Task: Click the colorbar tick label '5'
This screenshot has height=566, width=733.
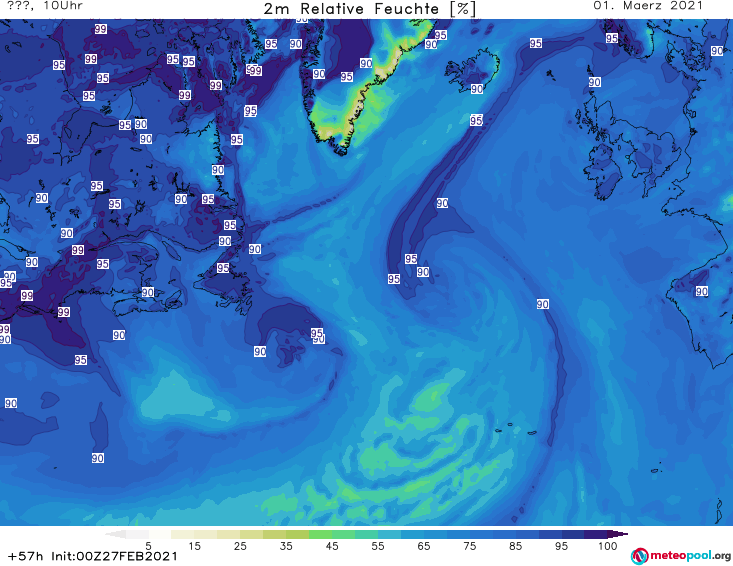Action: 148,545
